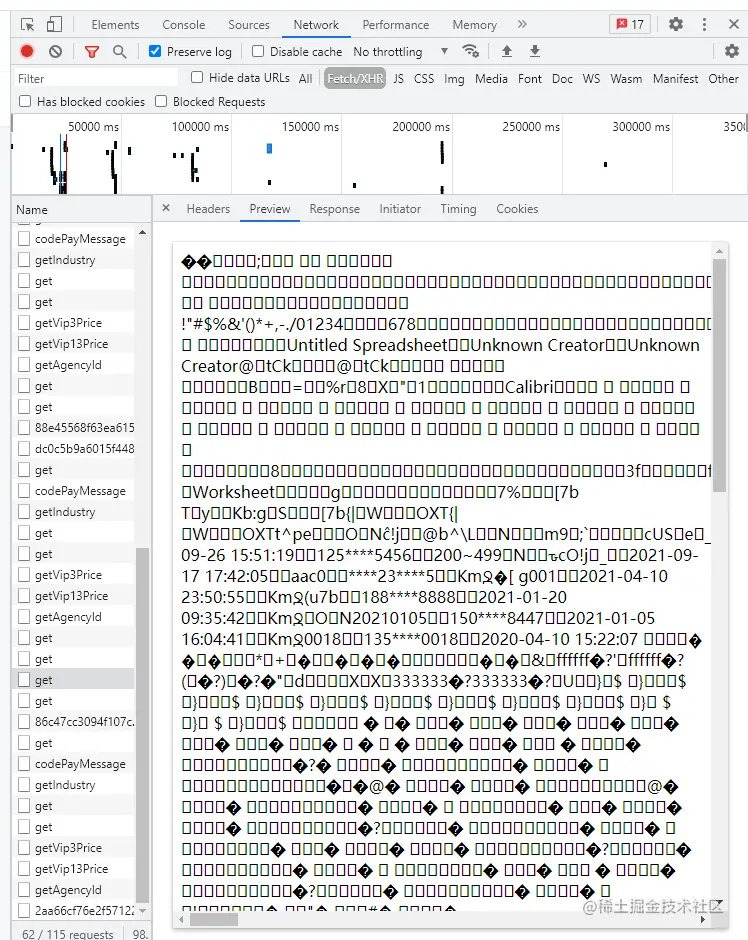Click the Filter text input

[x=96, y=78]
